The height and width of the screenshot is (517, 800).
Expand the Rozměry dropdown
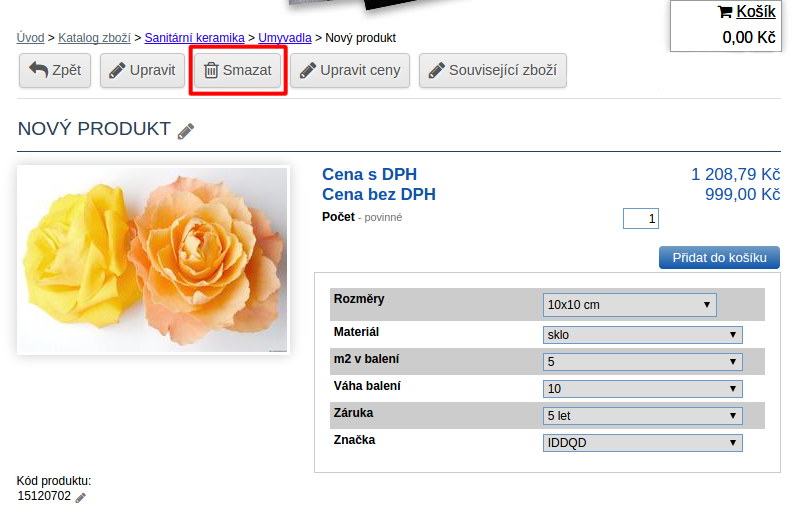tap(630, 304)
